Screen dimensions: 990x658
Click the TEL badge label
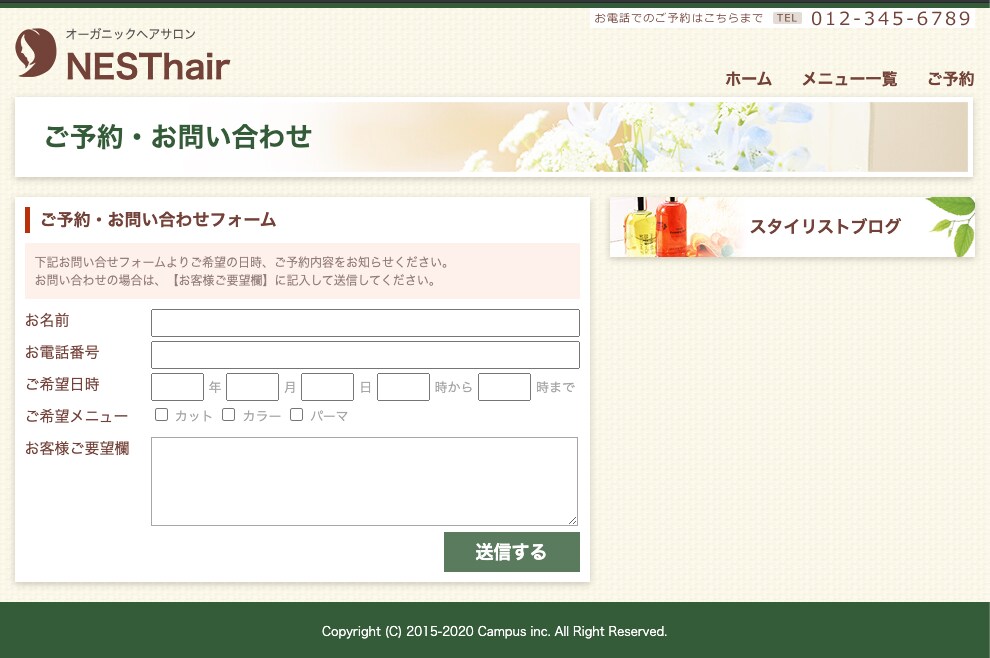coord(787,18)
